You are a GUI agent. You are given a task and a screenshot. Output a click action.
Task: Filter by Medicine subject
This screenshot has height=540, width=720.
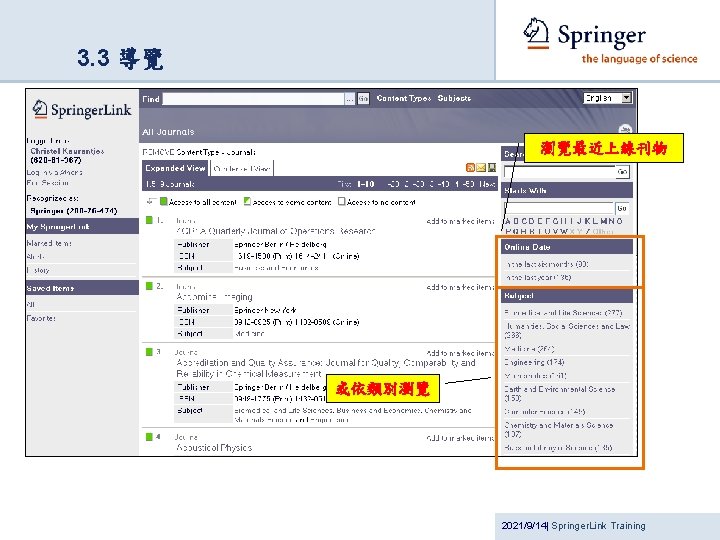coord(529,349)
